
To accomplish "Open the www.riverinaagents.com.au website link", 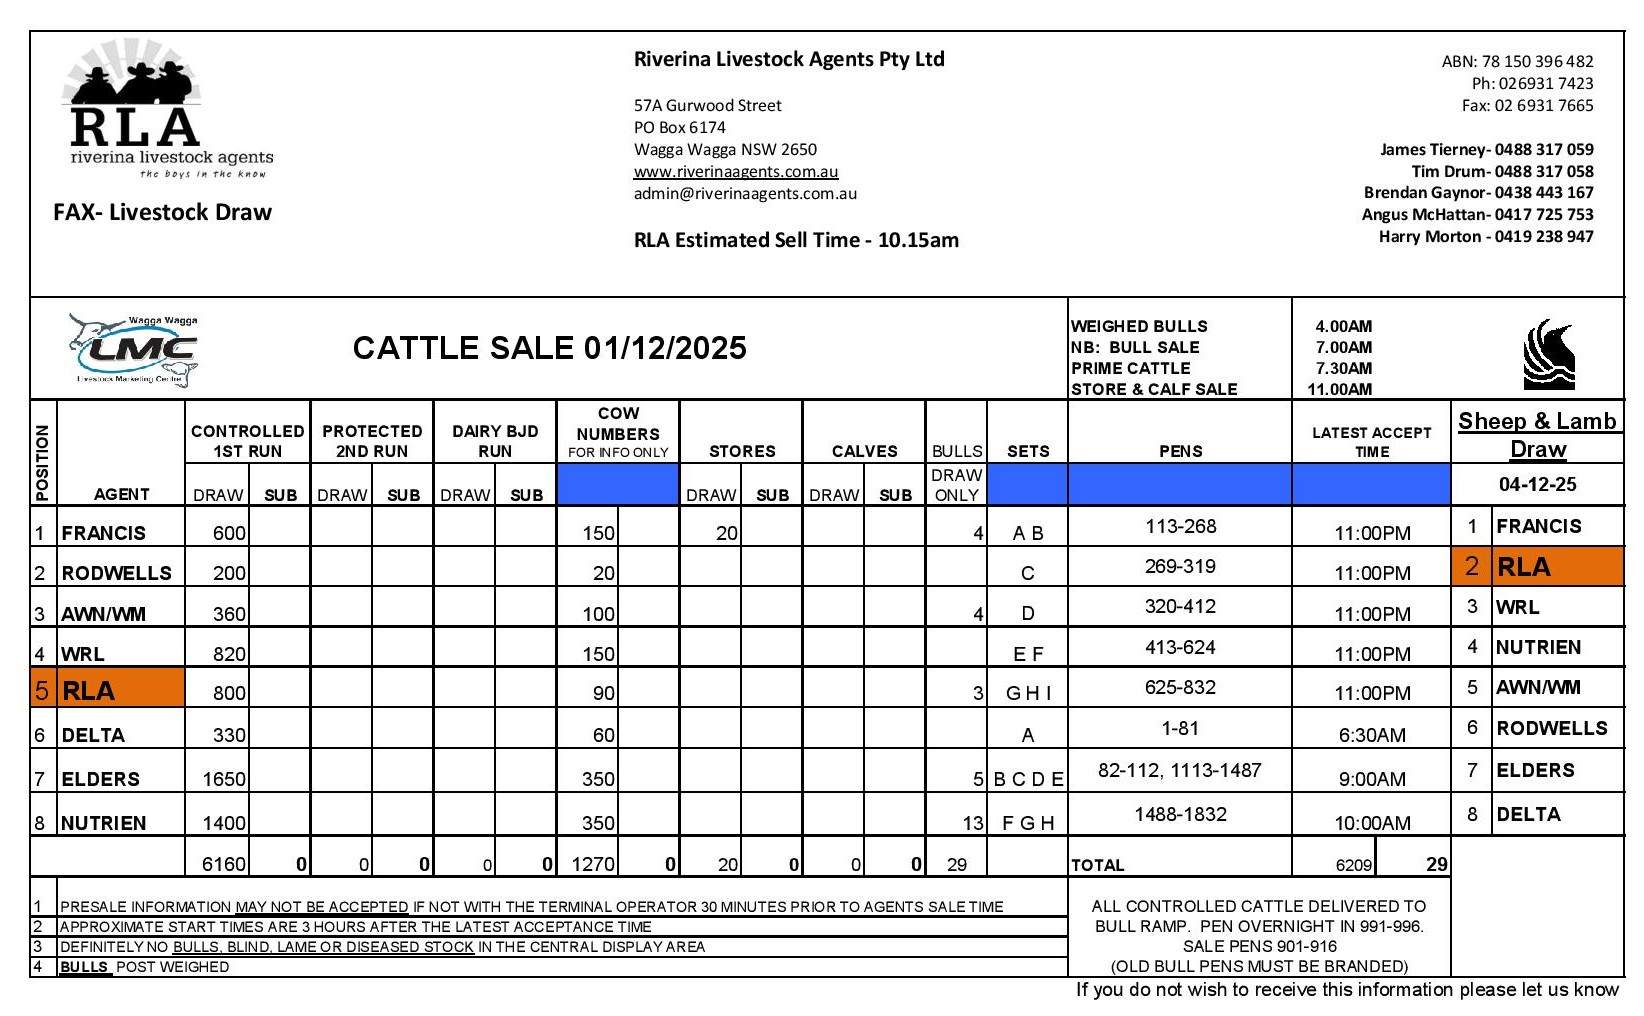I will point(736,171).
